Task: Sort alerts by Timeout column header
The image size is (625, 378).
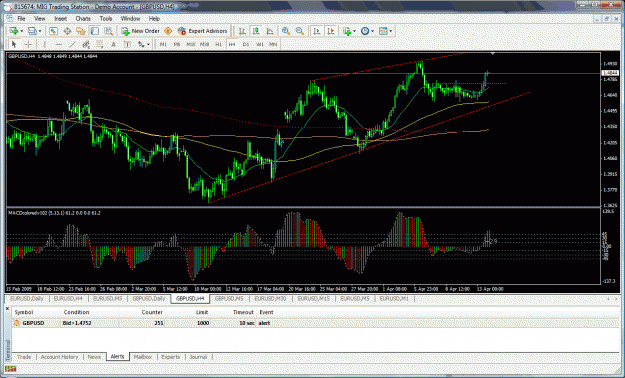Action: tap(243, 312)
